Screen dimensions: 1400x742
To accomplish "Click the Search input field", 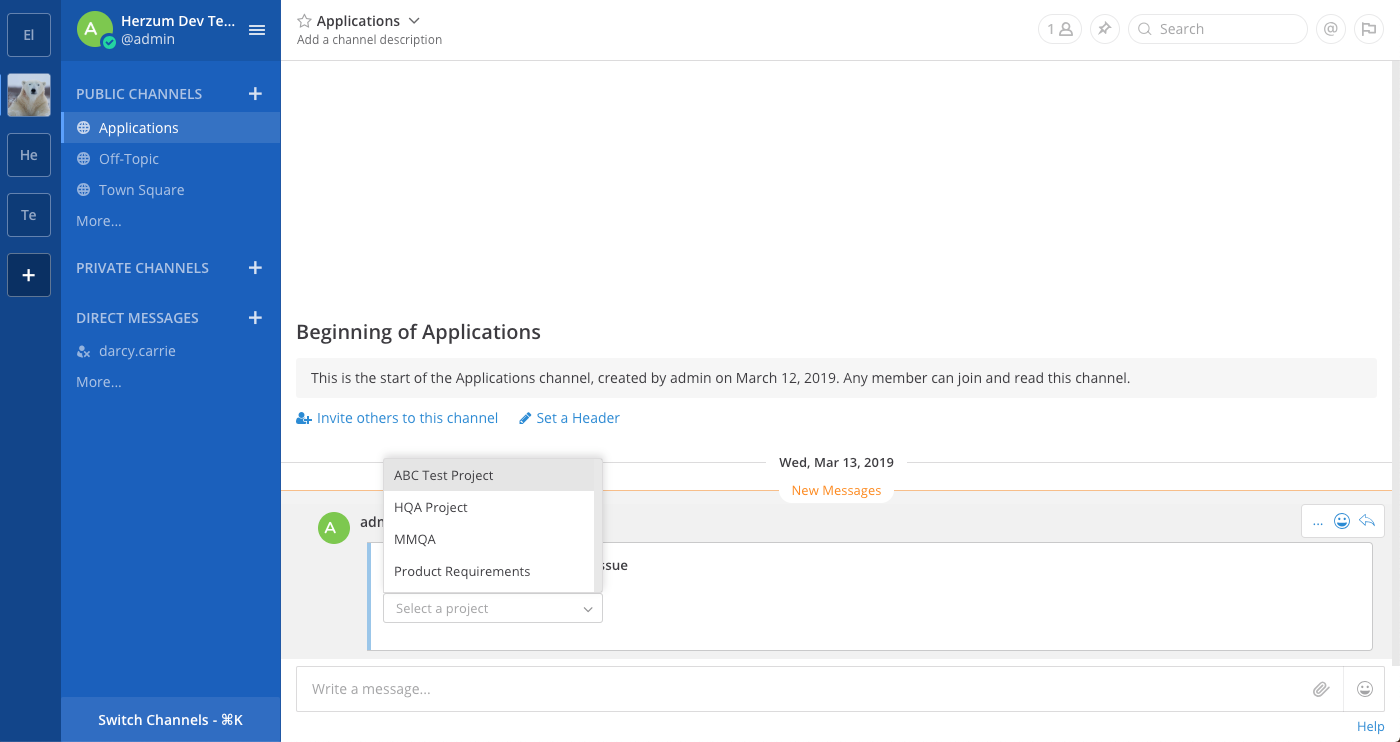I will pyautogui.click(x=1226, y=29).
